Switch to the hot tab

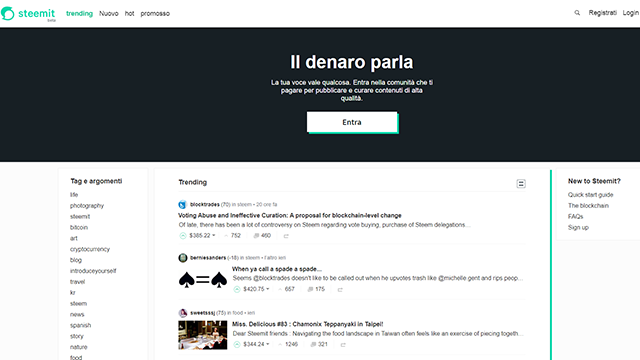(x=129, y=13)
